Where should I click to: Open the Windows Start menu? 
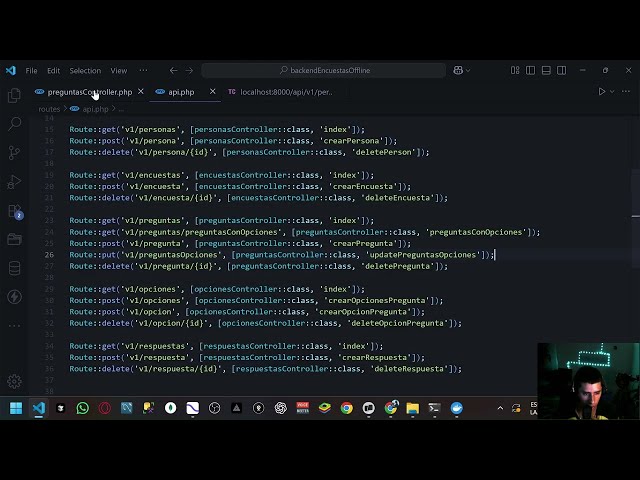coord(16,408)
